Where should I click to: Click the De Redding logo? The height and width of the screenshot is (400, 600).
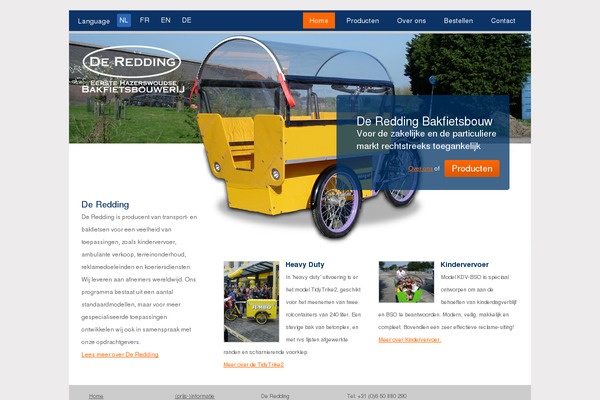point(133,70)
